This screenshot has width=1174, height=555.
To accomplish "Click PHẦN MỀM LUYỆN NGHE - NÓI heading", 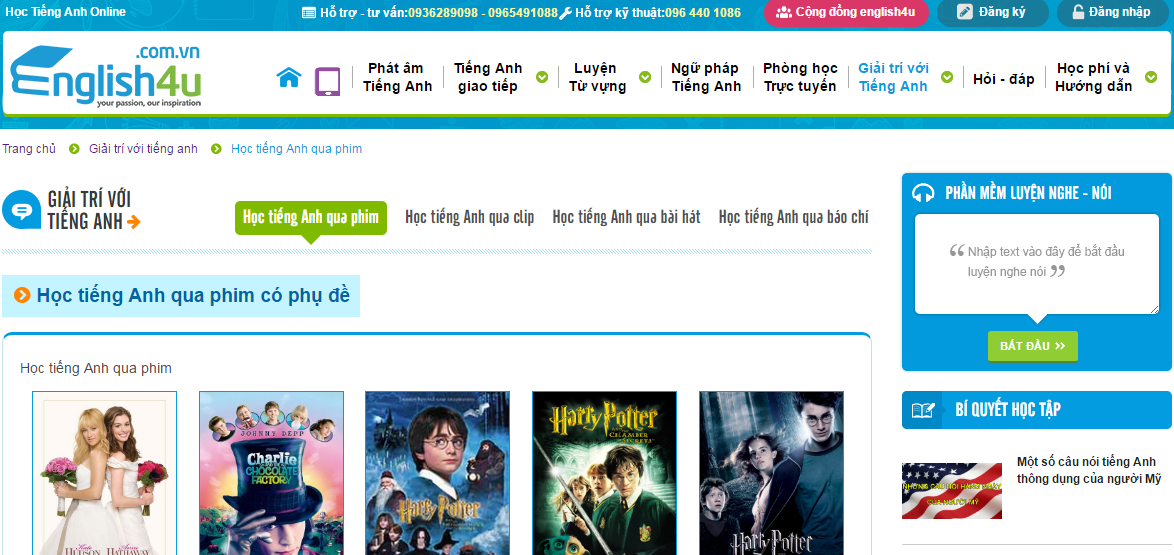I will tap(1028, 193).
